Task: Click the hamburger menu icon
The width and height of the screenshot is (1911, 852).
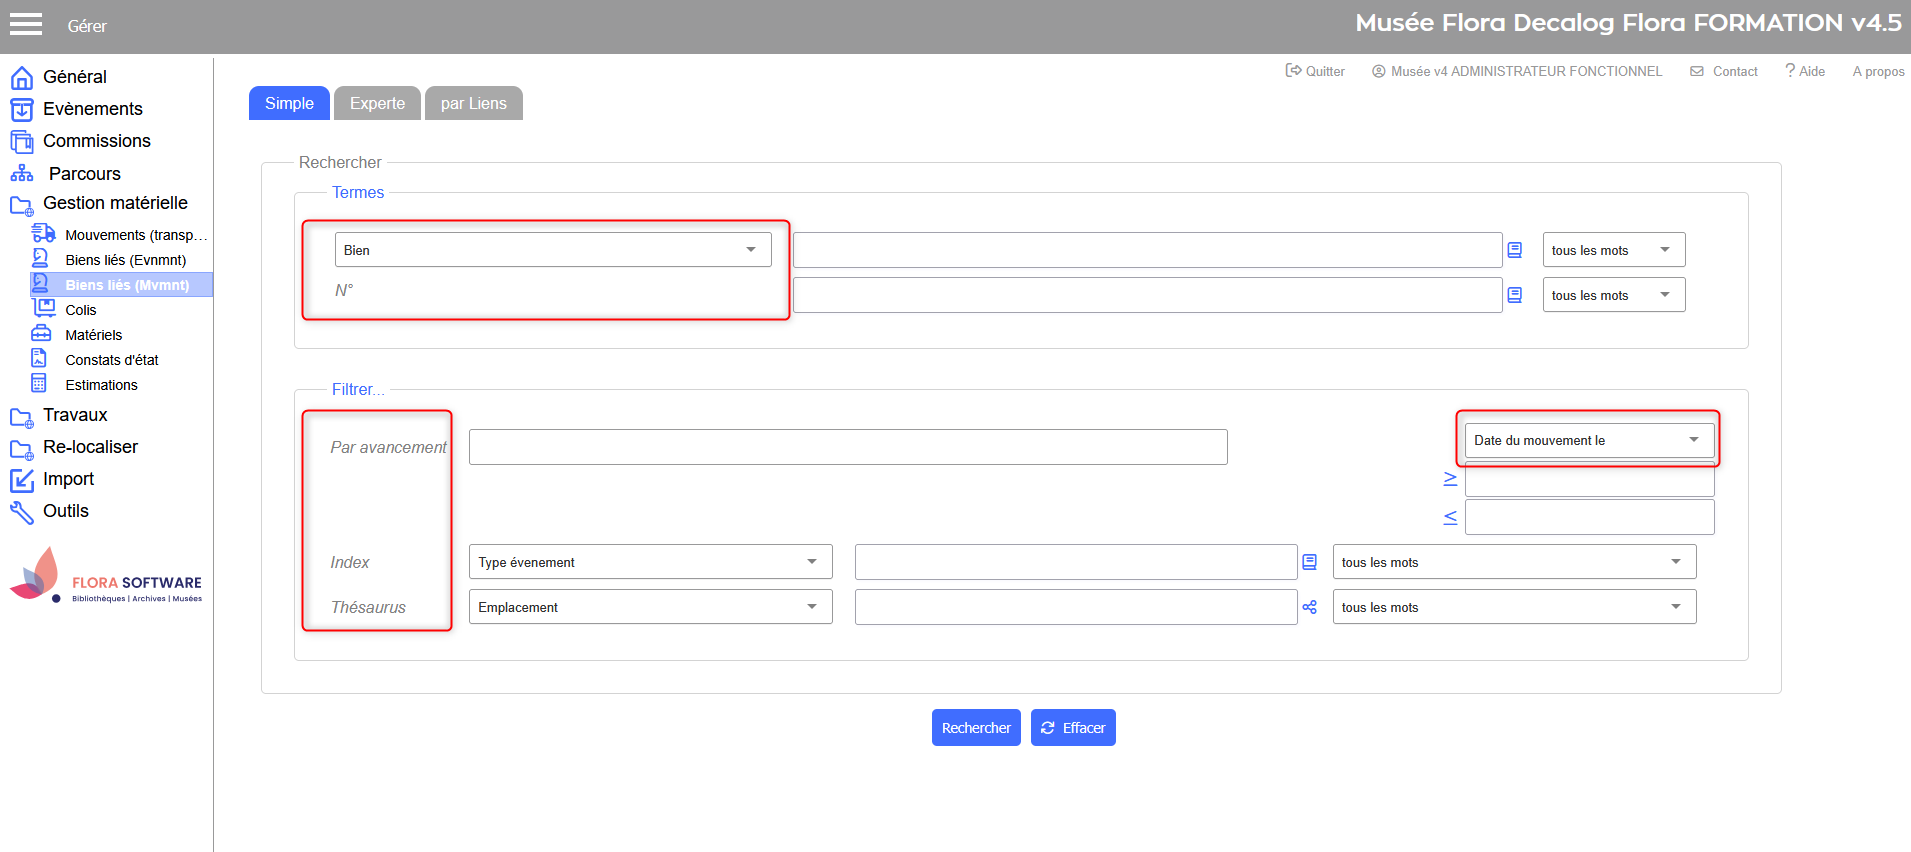Action: pyautogui.click(x=26, y=25)
